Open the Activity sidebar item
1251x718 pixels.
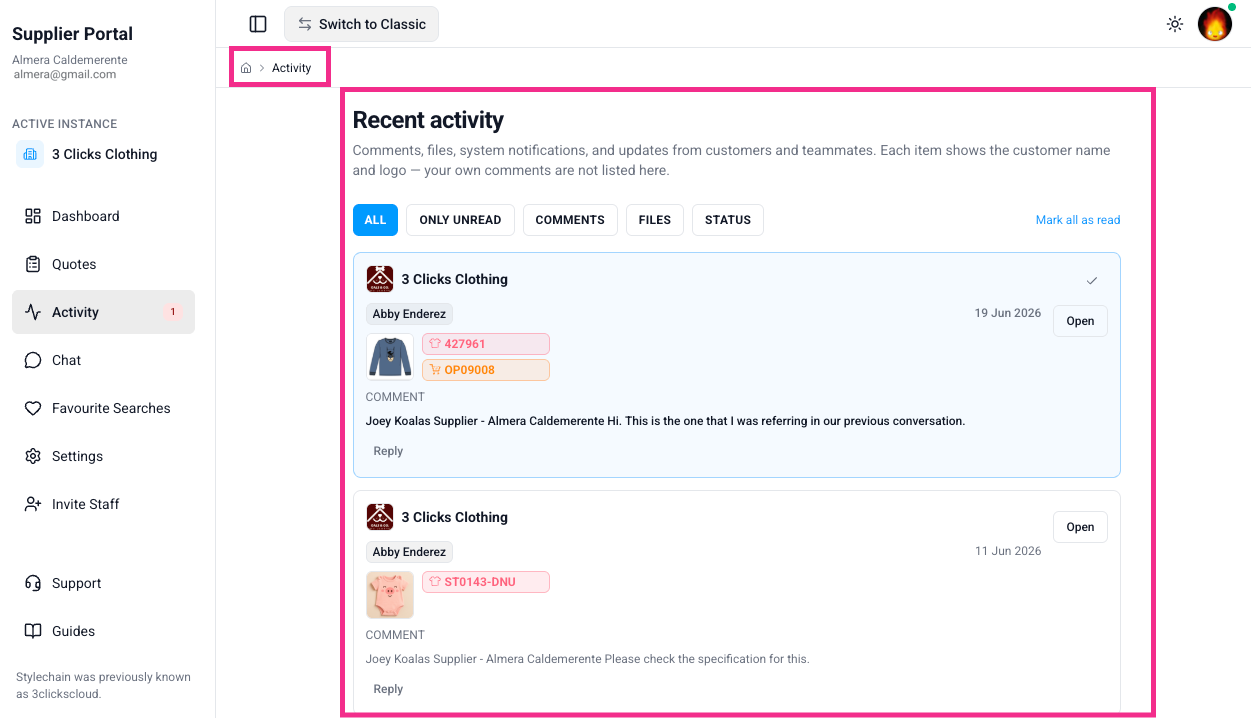[103, 312]
